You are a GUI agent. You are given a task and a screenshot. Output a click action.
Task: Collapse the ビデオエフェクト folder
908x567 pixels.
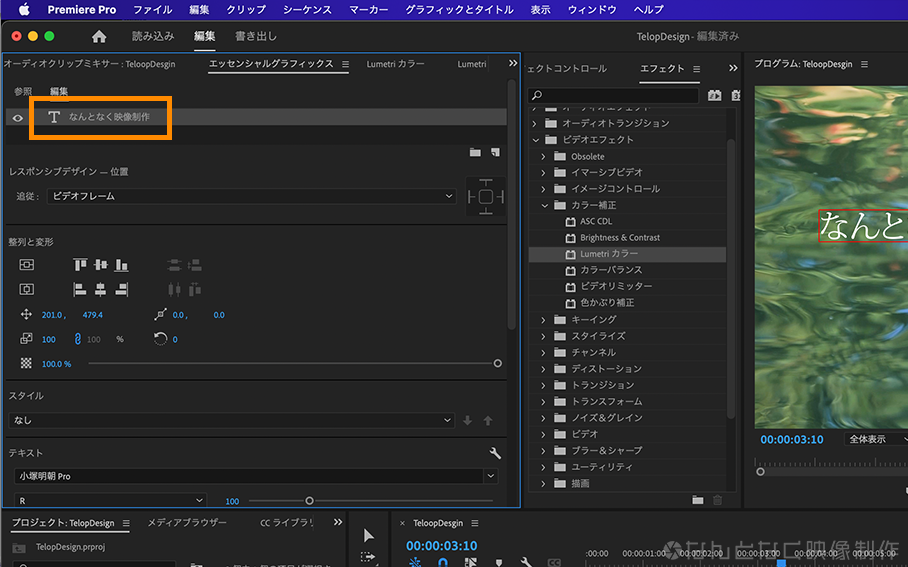[x=536, y=140]
